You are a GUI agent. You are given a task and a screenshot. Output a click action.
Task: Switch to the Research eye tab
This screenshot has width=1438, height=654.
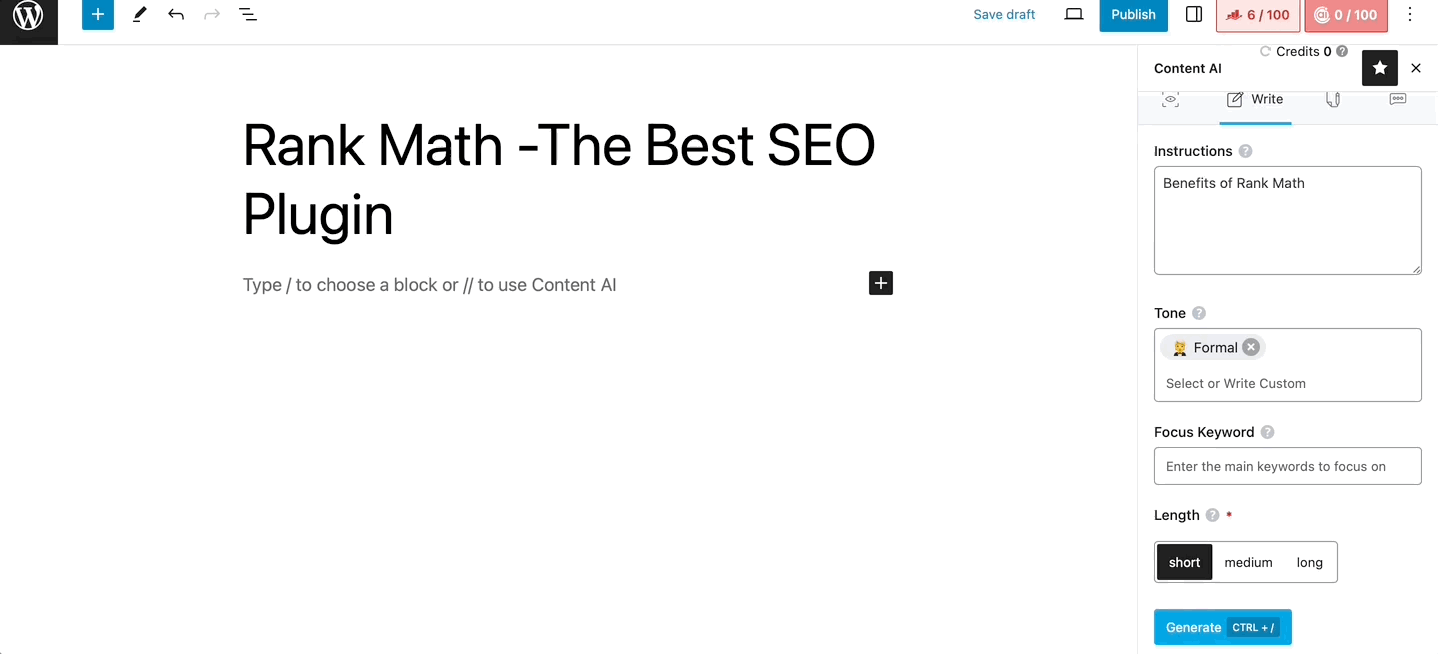[x=1171, y=99]
